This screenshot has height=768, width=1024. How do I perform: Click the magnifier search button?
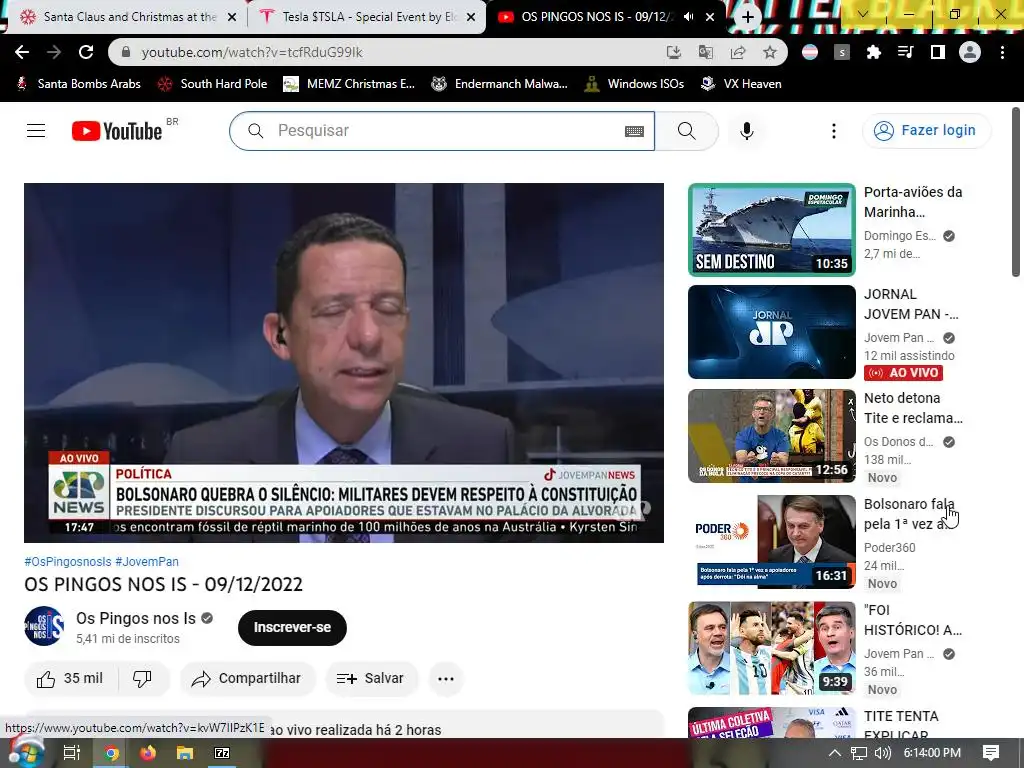(x=686, y=131)
